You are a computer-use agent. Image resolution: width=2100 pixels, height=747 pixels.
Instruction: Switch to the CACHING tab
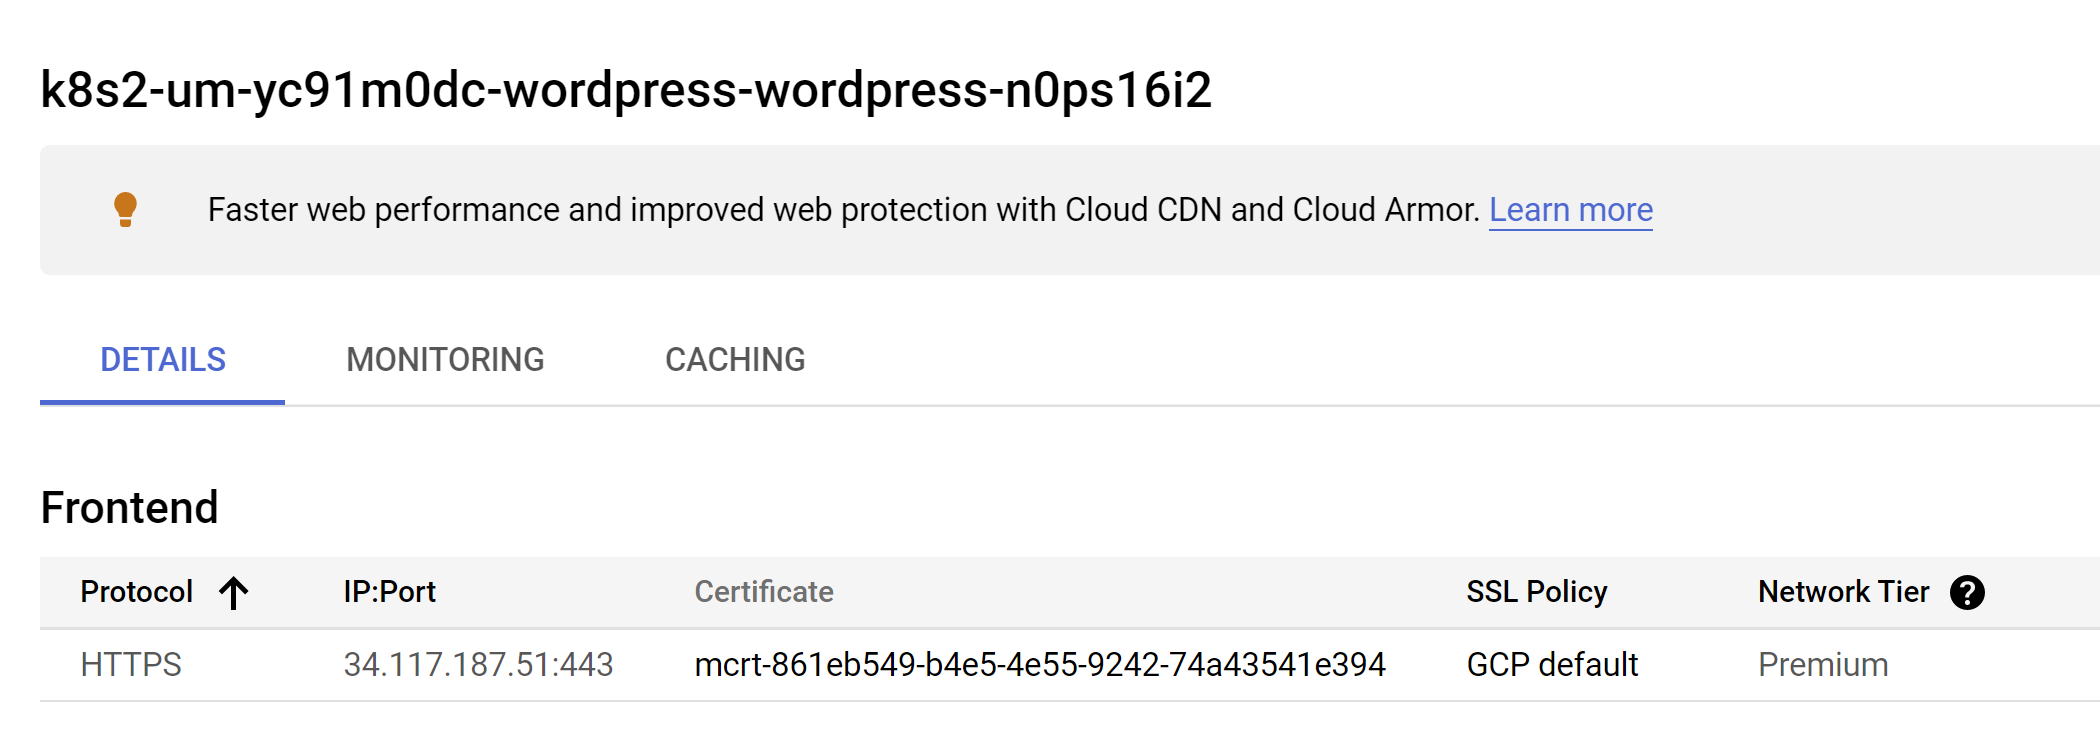pos(734,359)
